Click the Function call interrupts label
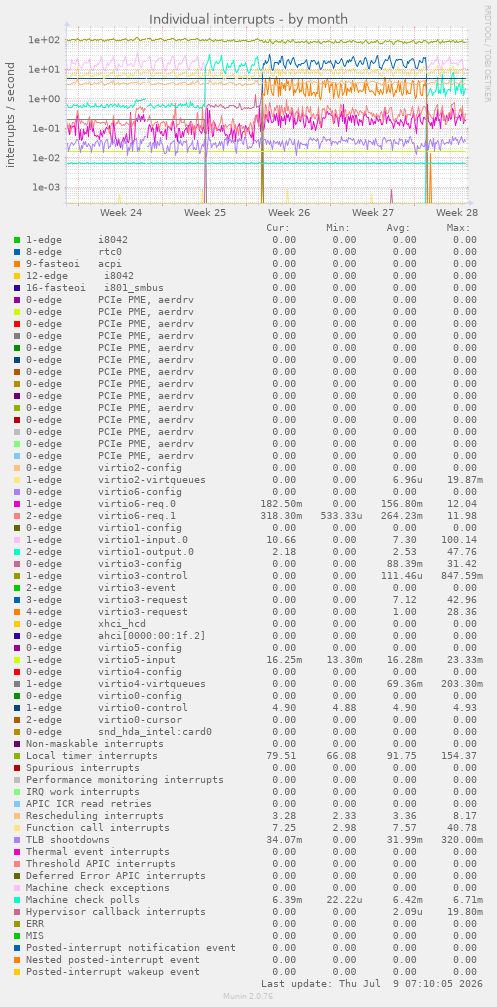Viewport: 497px width, 1007px height. (x=98, y=828)
